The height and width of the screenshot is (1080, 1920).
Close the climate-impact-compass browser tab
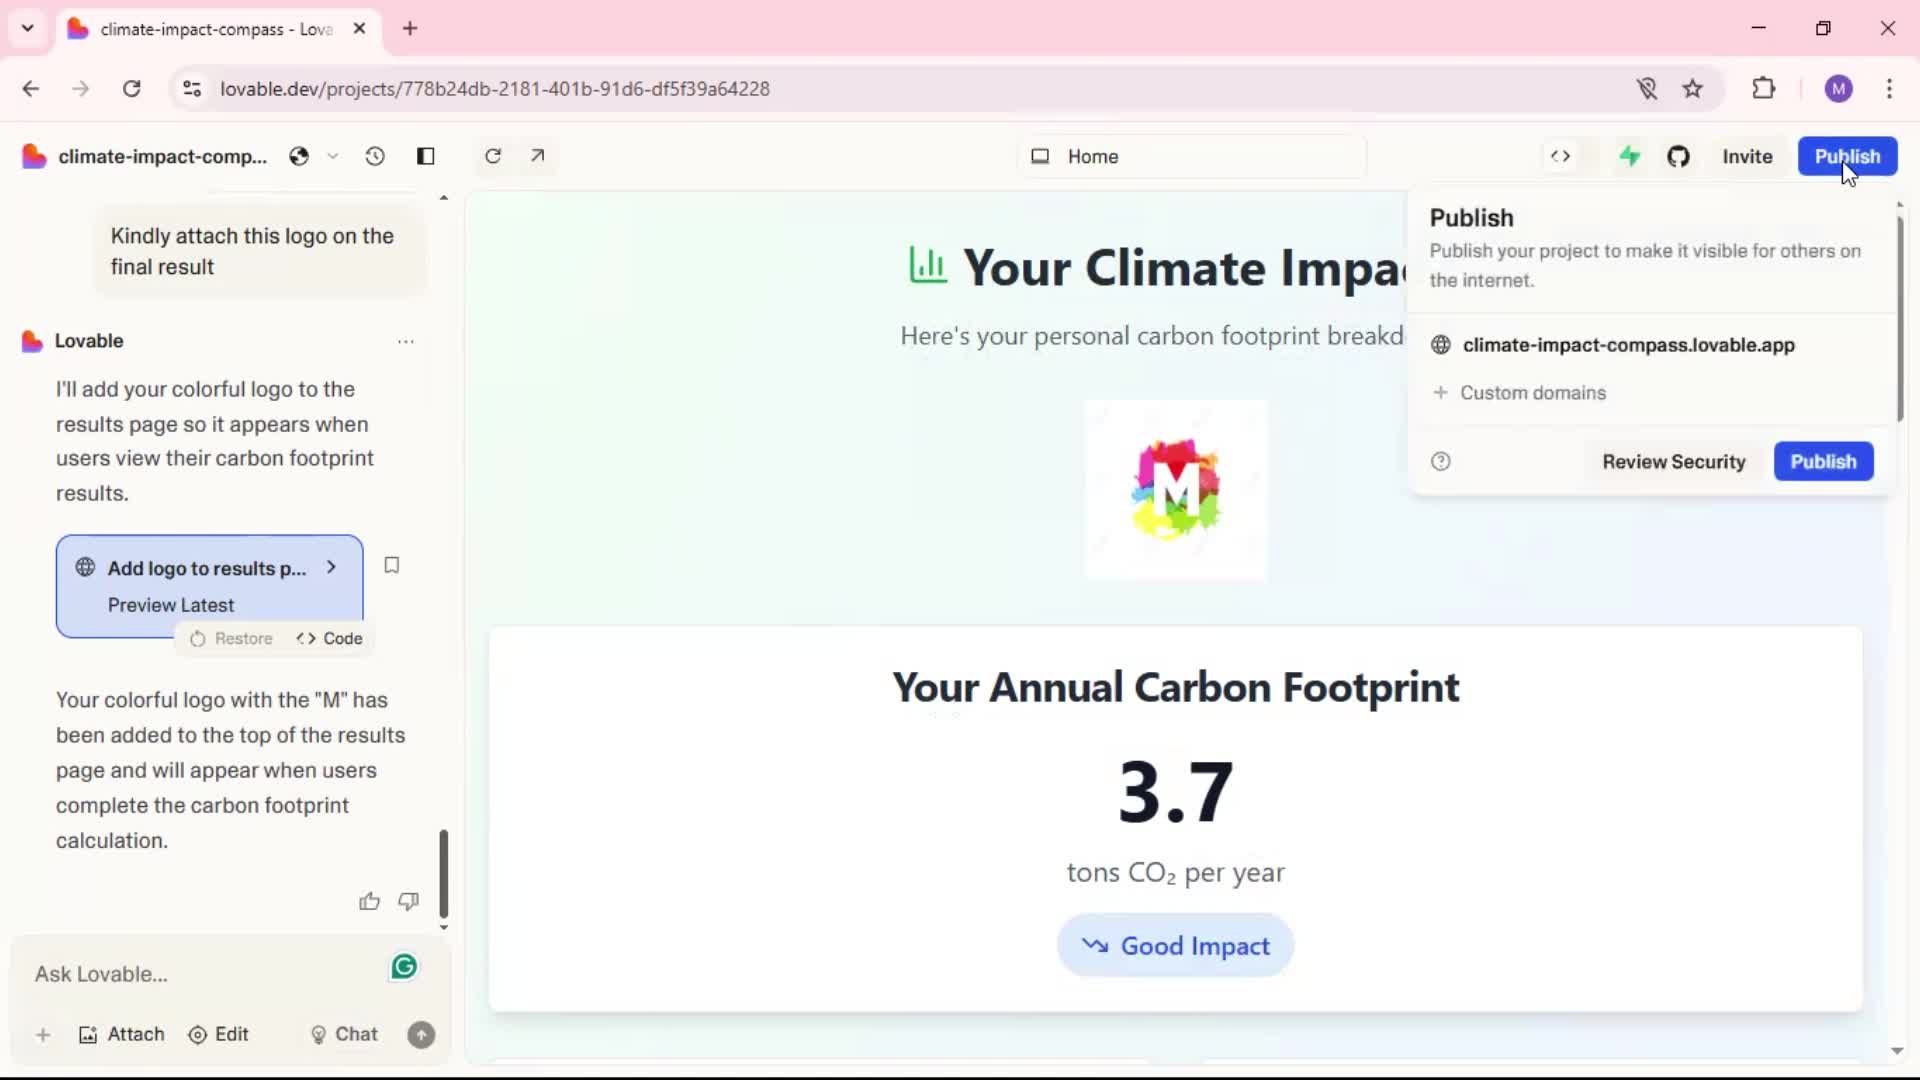point(359,29)
